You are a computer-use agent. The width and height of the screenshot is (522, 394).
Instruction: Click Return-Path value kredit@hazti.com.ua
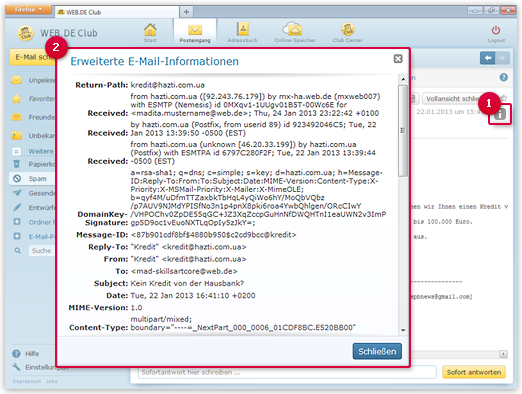(x=167, y=85)
